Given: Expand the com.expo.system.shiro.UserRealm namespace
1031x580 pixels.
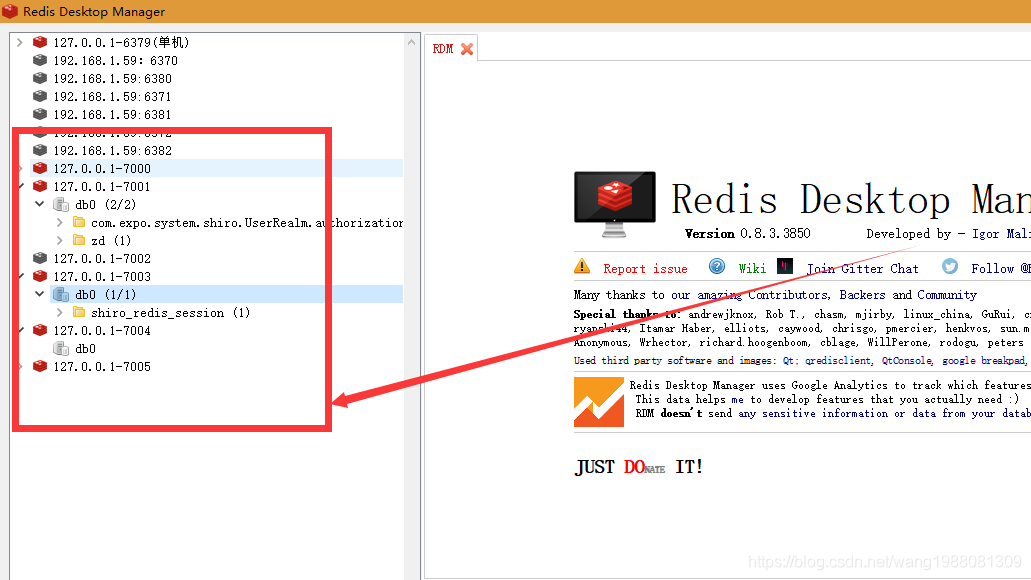Looking at the screenshot, I should tap(59, 222).
